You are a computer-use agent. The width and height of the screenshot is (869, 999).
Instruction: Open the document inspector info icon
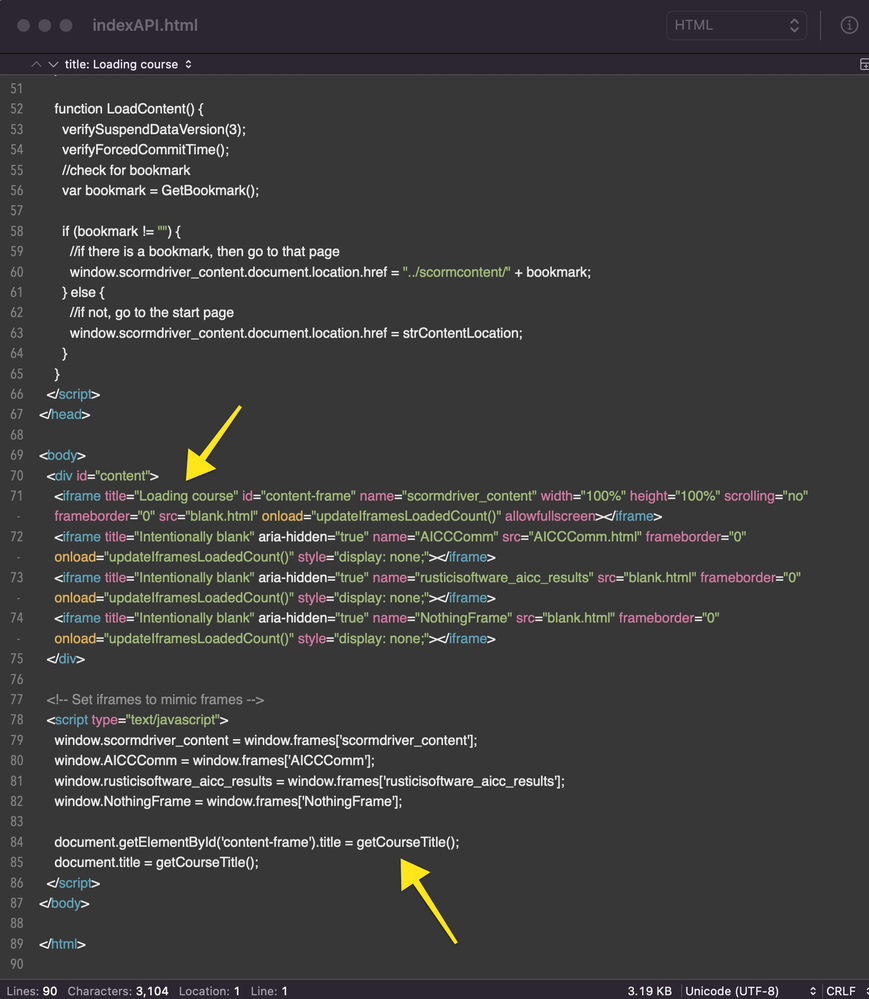[x=849, y=26]
